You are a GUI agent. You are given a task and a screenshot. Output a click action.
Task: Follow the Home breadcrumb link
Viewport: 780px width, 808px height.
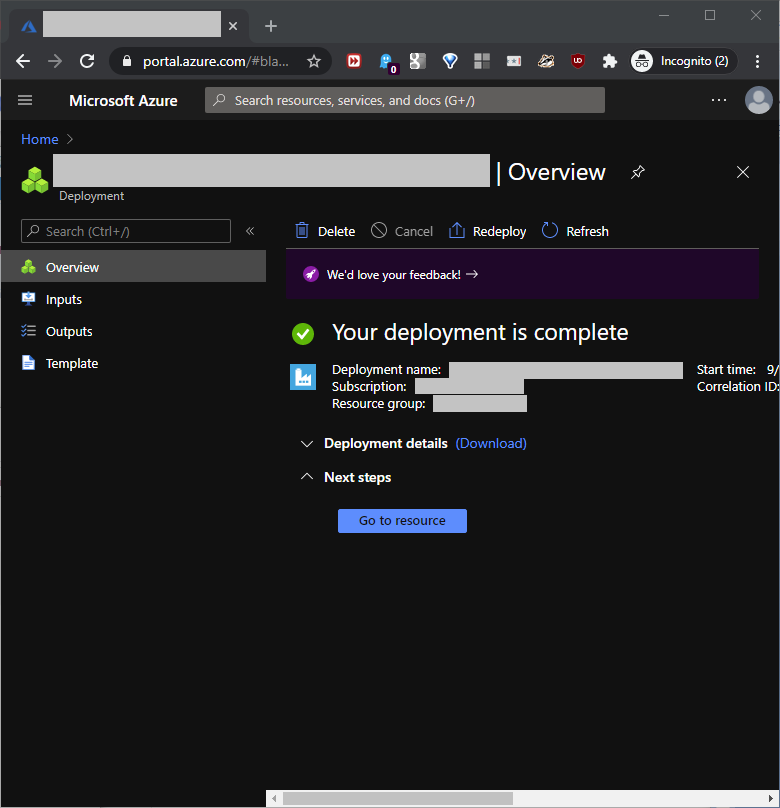point(40,139)
